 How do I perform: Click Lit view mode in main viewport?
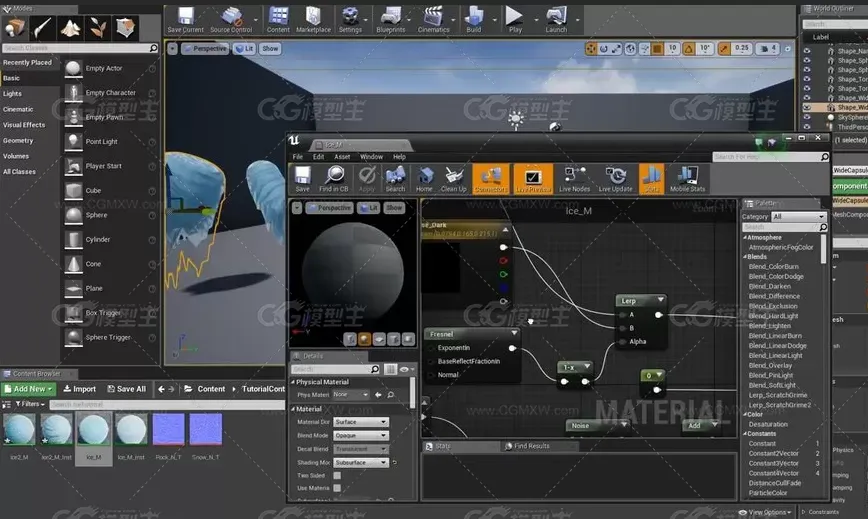coord(244,49)
